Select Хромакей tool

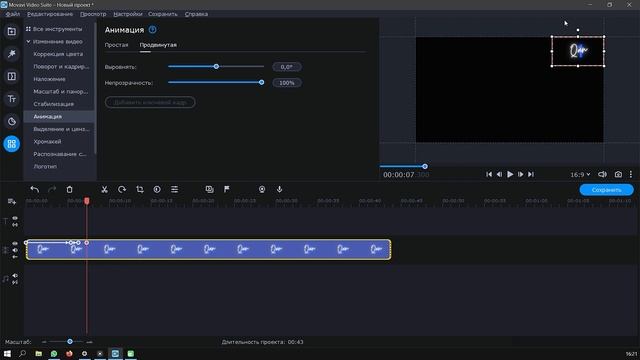47,142
